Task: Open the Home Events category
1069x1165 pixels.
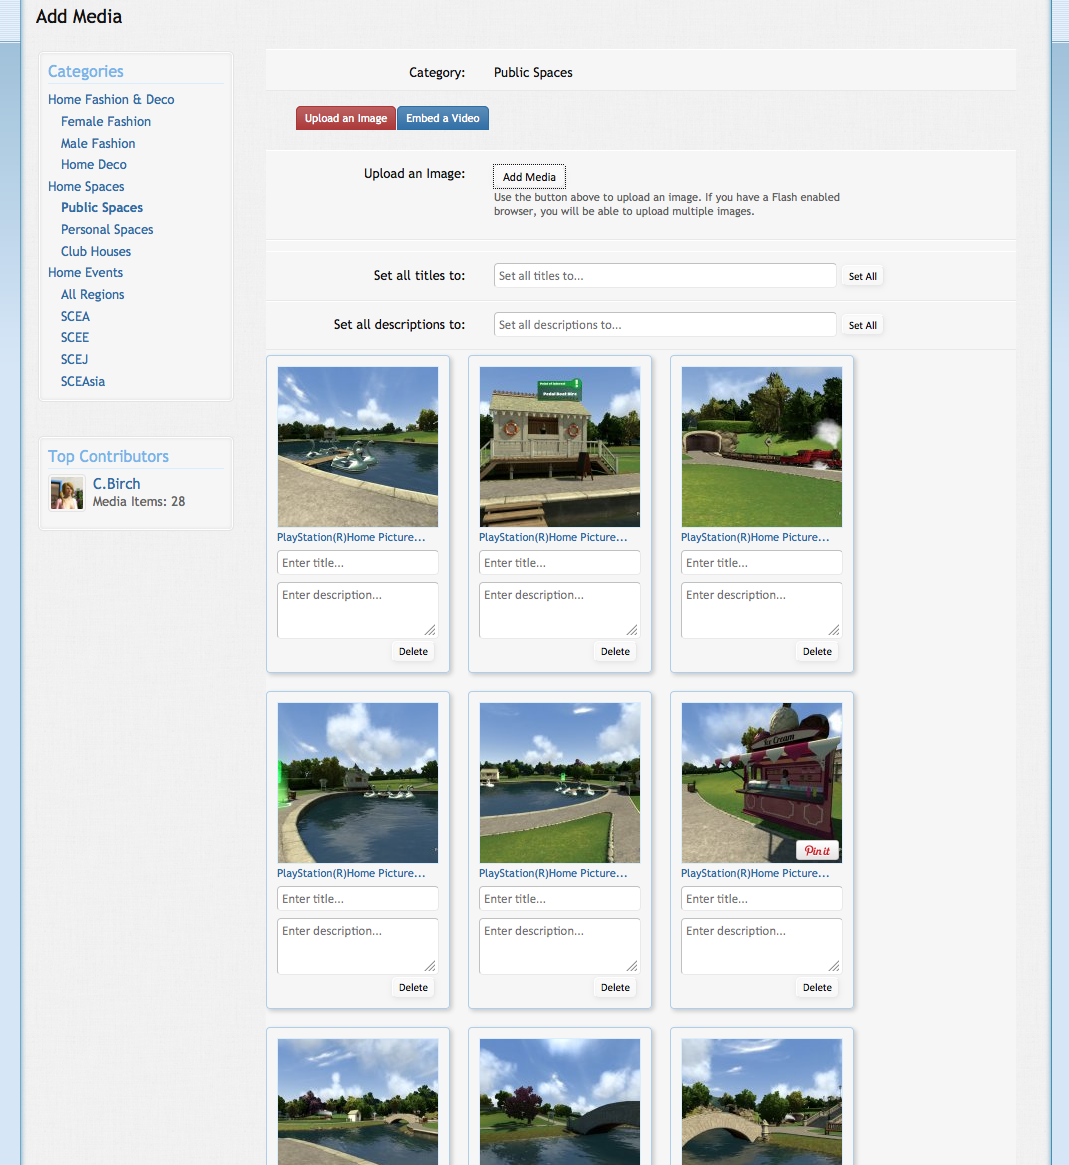Action: pyautogui.click(x=85, y=273)
